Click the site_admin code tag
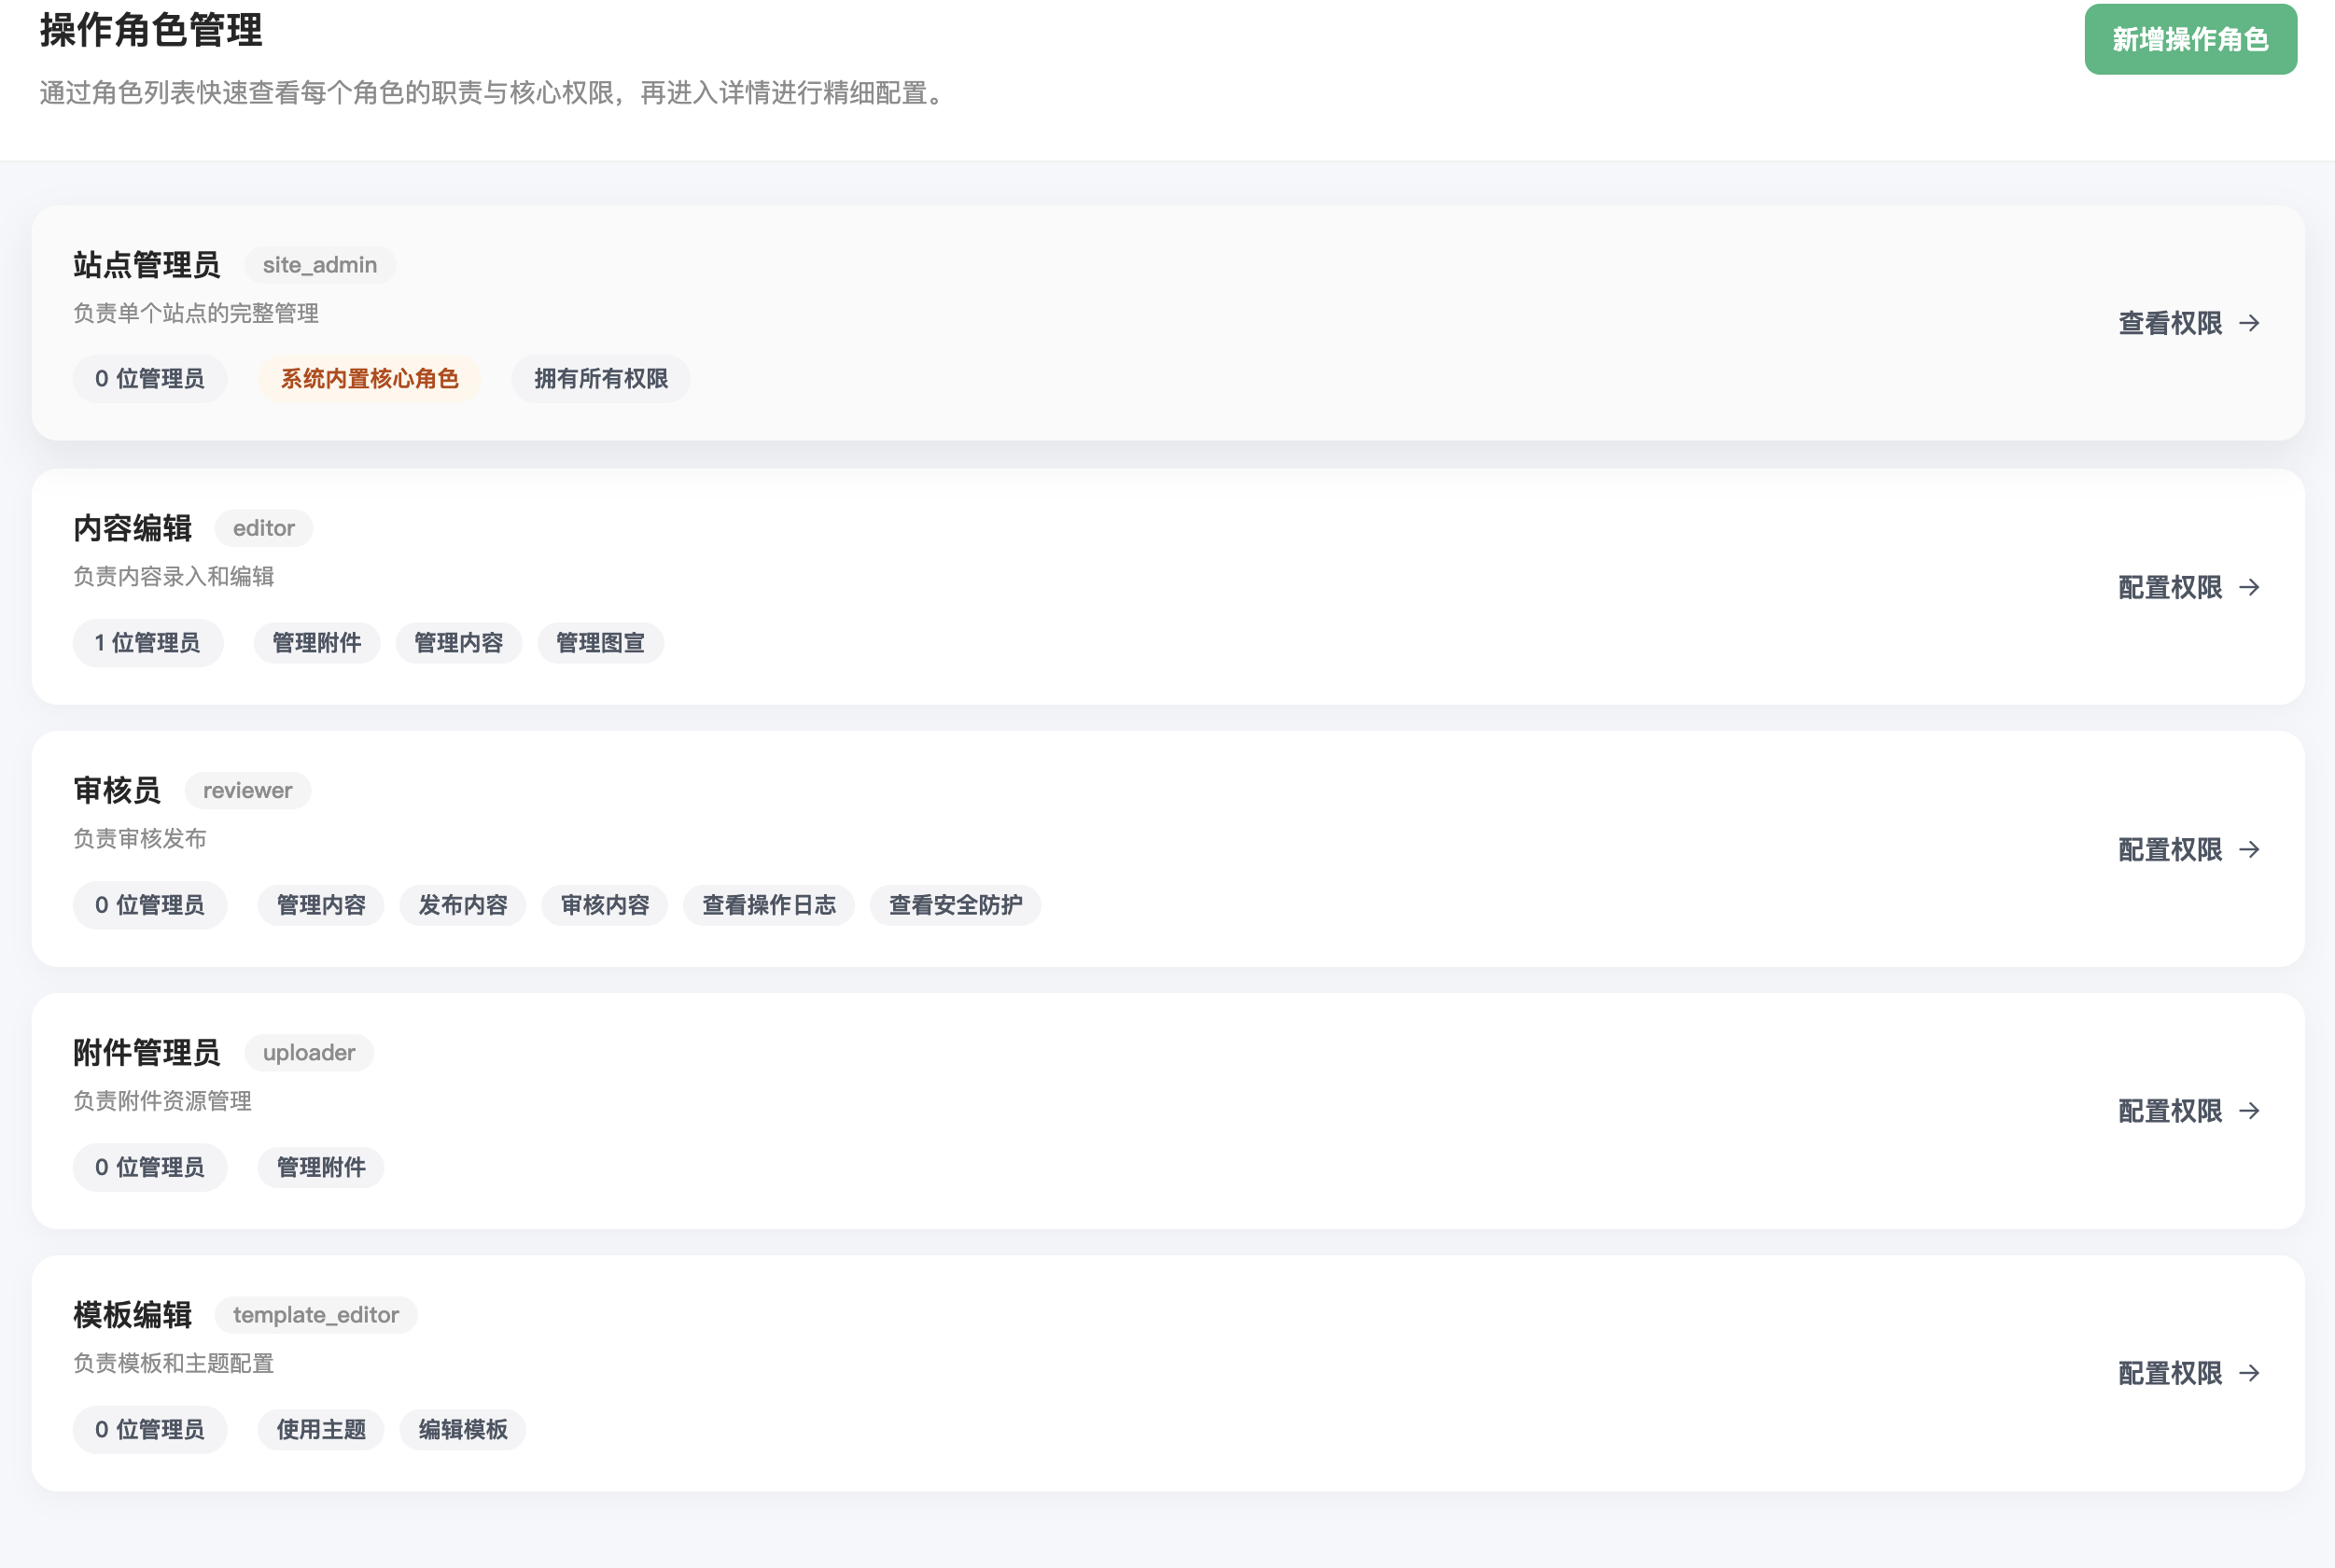Image resolution: width=2335 pixels, height=1568 pixels. click(320, 265)
